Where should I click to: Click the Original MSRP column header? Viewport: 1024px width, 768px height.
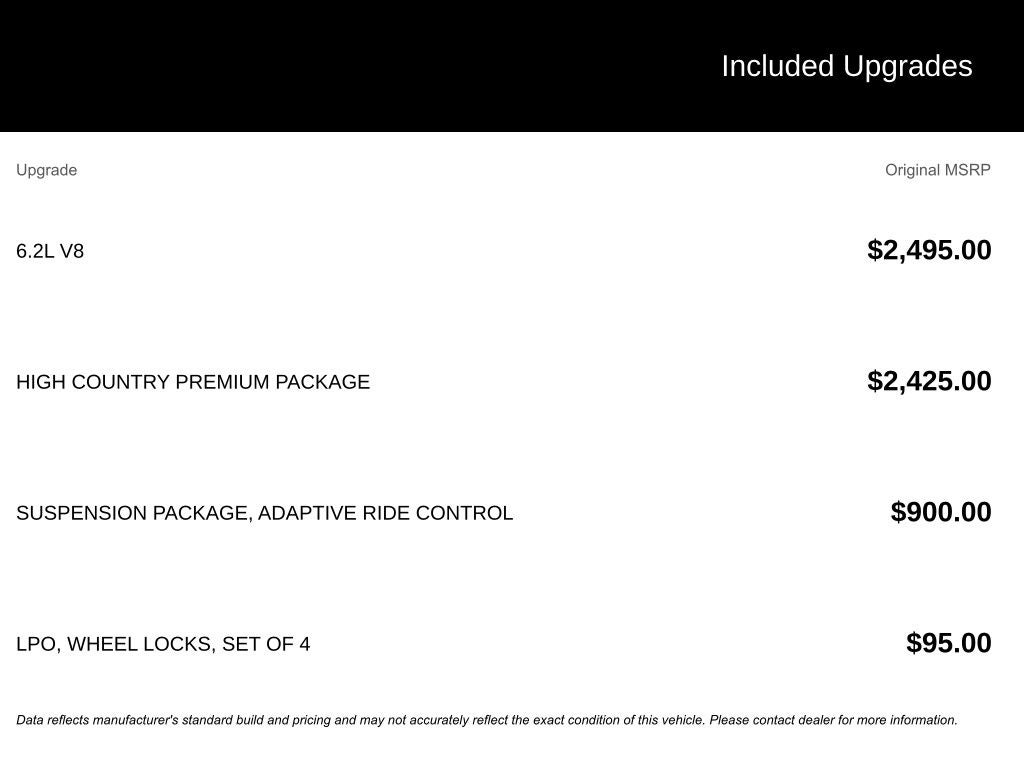[937, 170]
